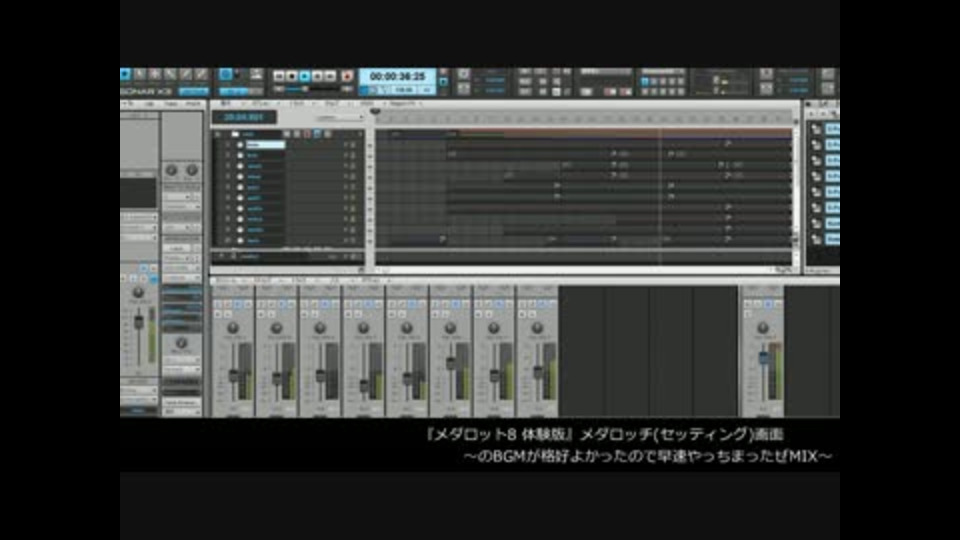This screenshot has width=960, height=540.
Task: Open the Region FX menu in Track view
Action: point(403,104)
